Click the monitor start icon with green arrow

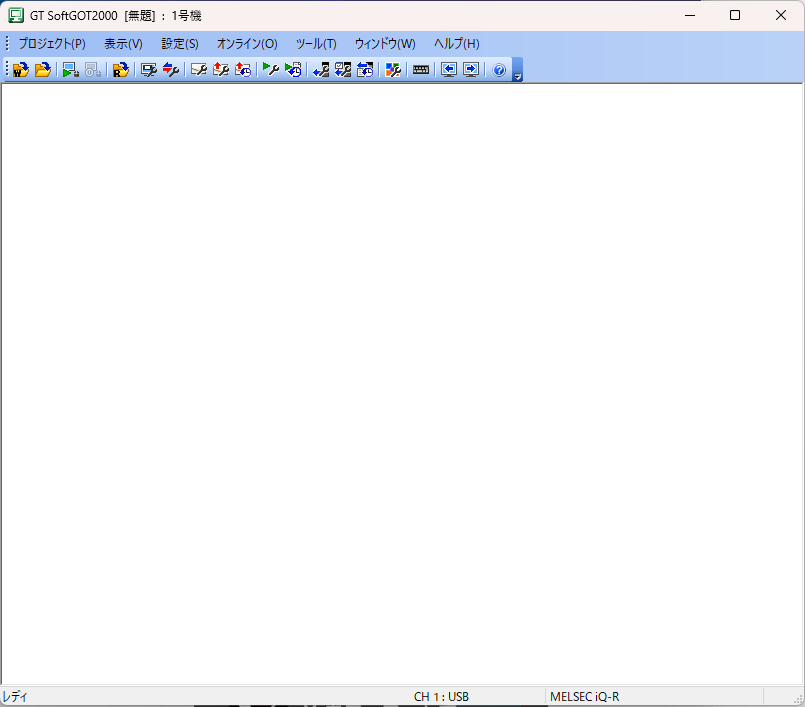[70, 70]
